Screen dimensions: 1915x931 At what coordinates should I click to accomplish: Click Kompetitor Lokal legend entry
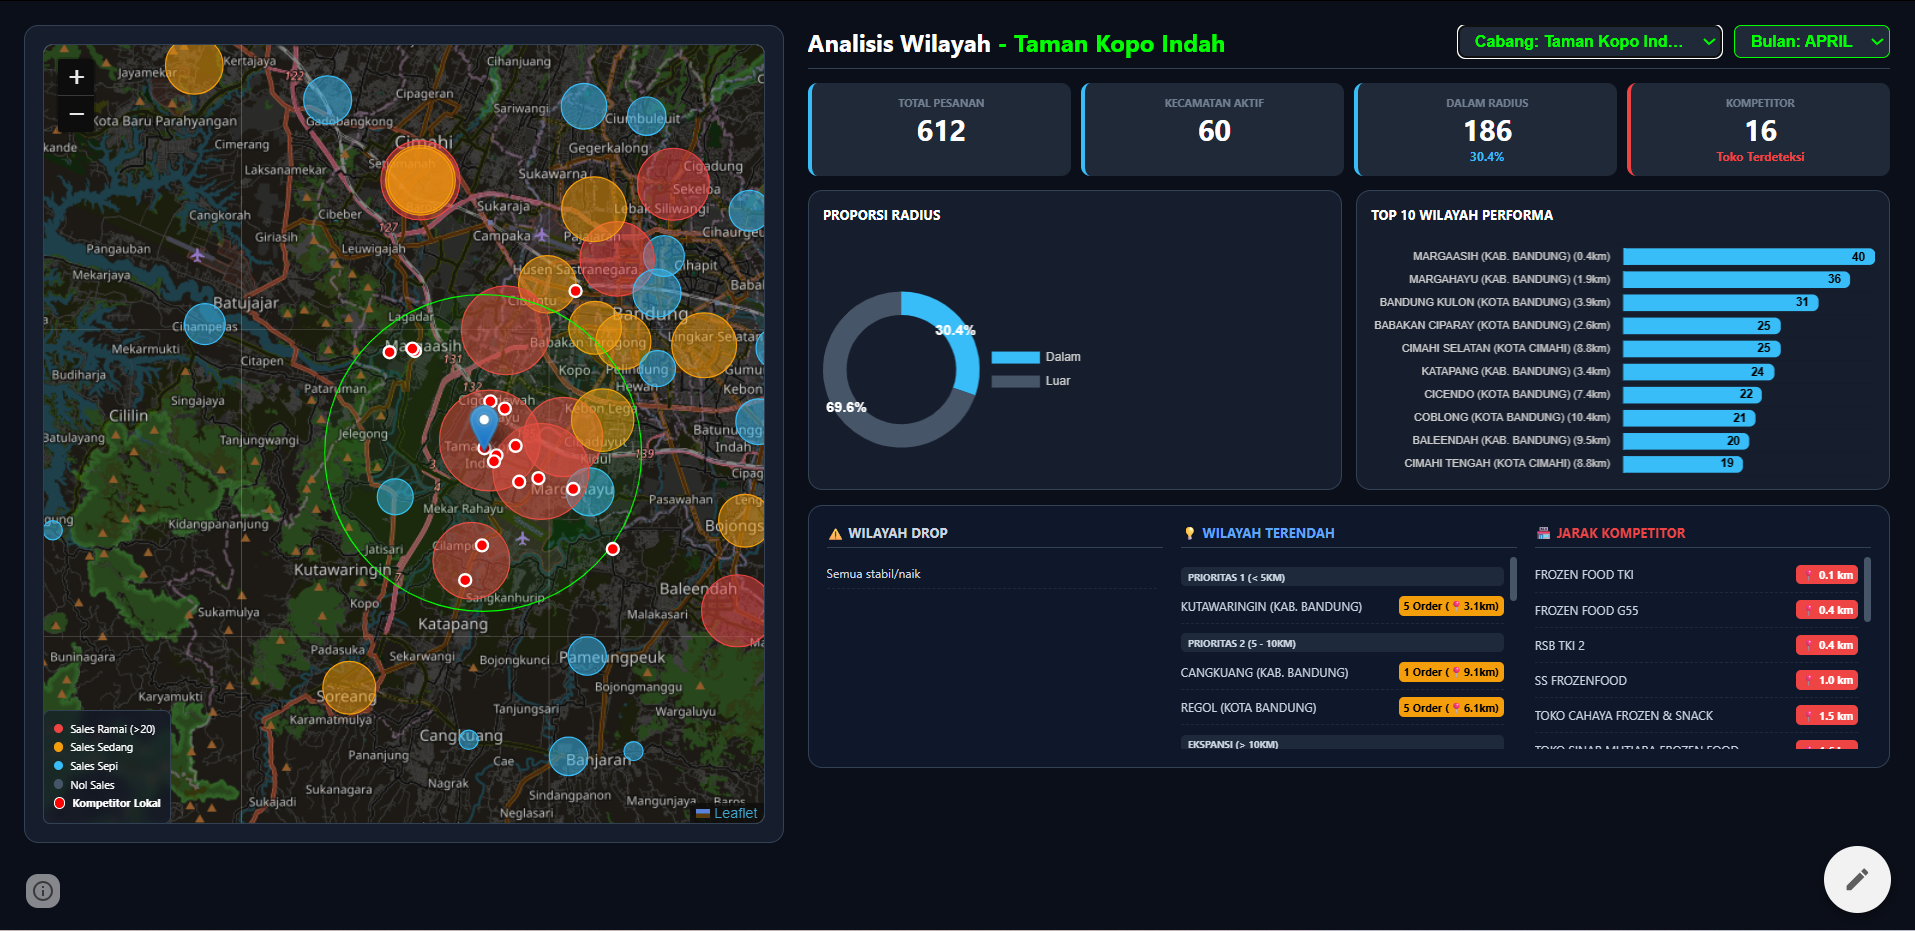107,803
